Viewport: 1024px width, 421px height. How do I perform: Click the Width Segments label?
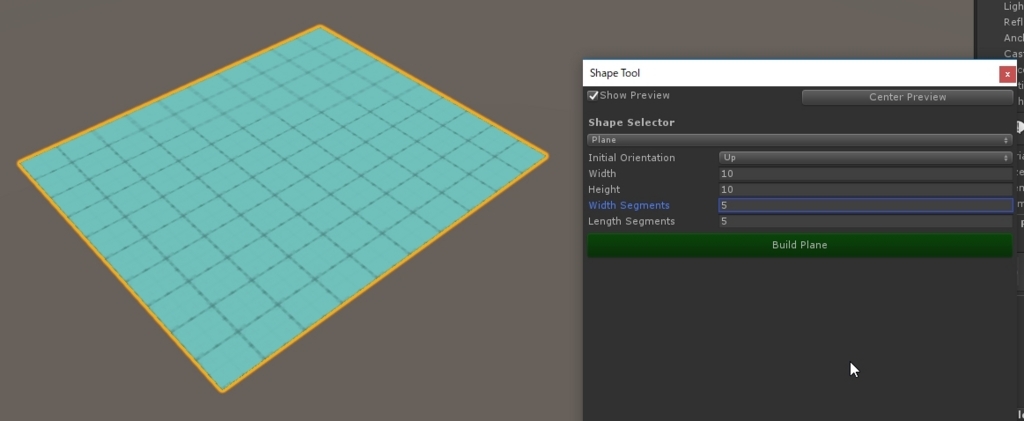[629, 206]
